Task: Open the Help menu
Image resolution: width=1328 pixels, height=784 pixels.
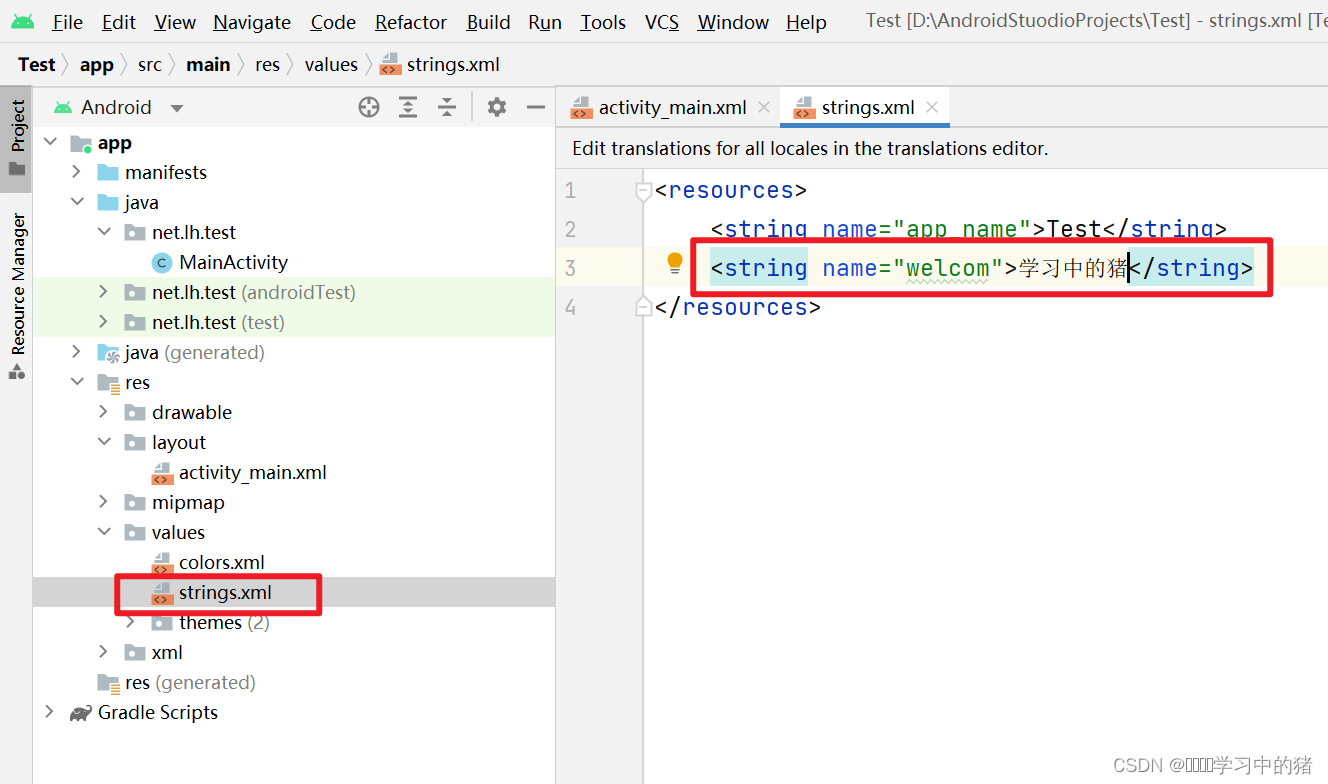Action: coord(806,22)
